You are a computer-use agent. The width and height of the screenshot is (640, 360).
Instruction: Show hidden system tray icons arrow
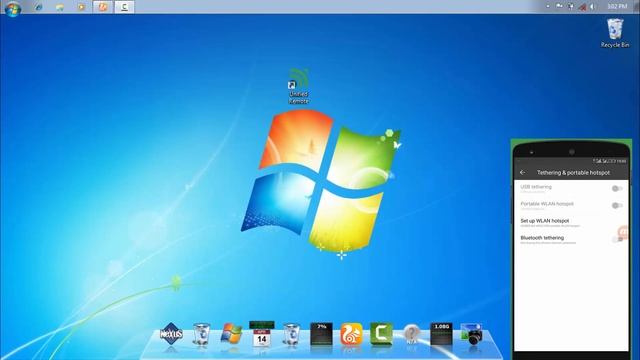[548, 7]
